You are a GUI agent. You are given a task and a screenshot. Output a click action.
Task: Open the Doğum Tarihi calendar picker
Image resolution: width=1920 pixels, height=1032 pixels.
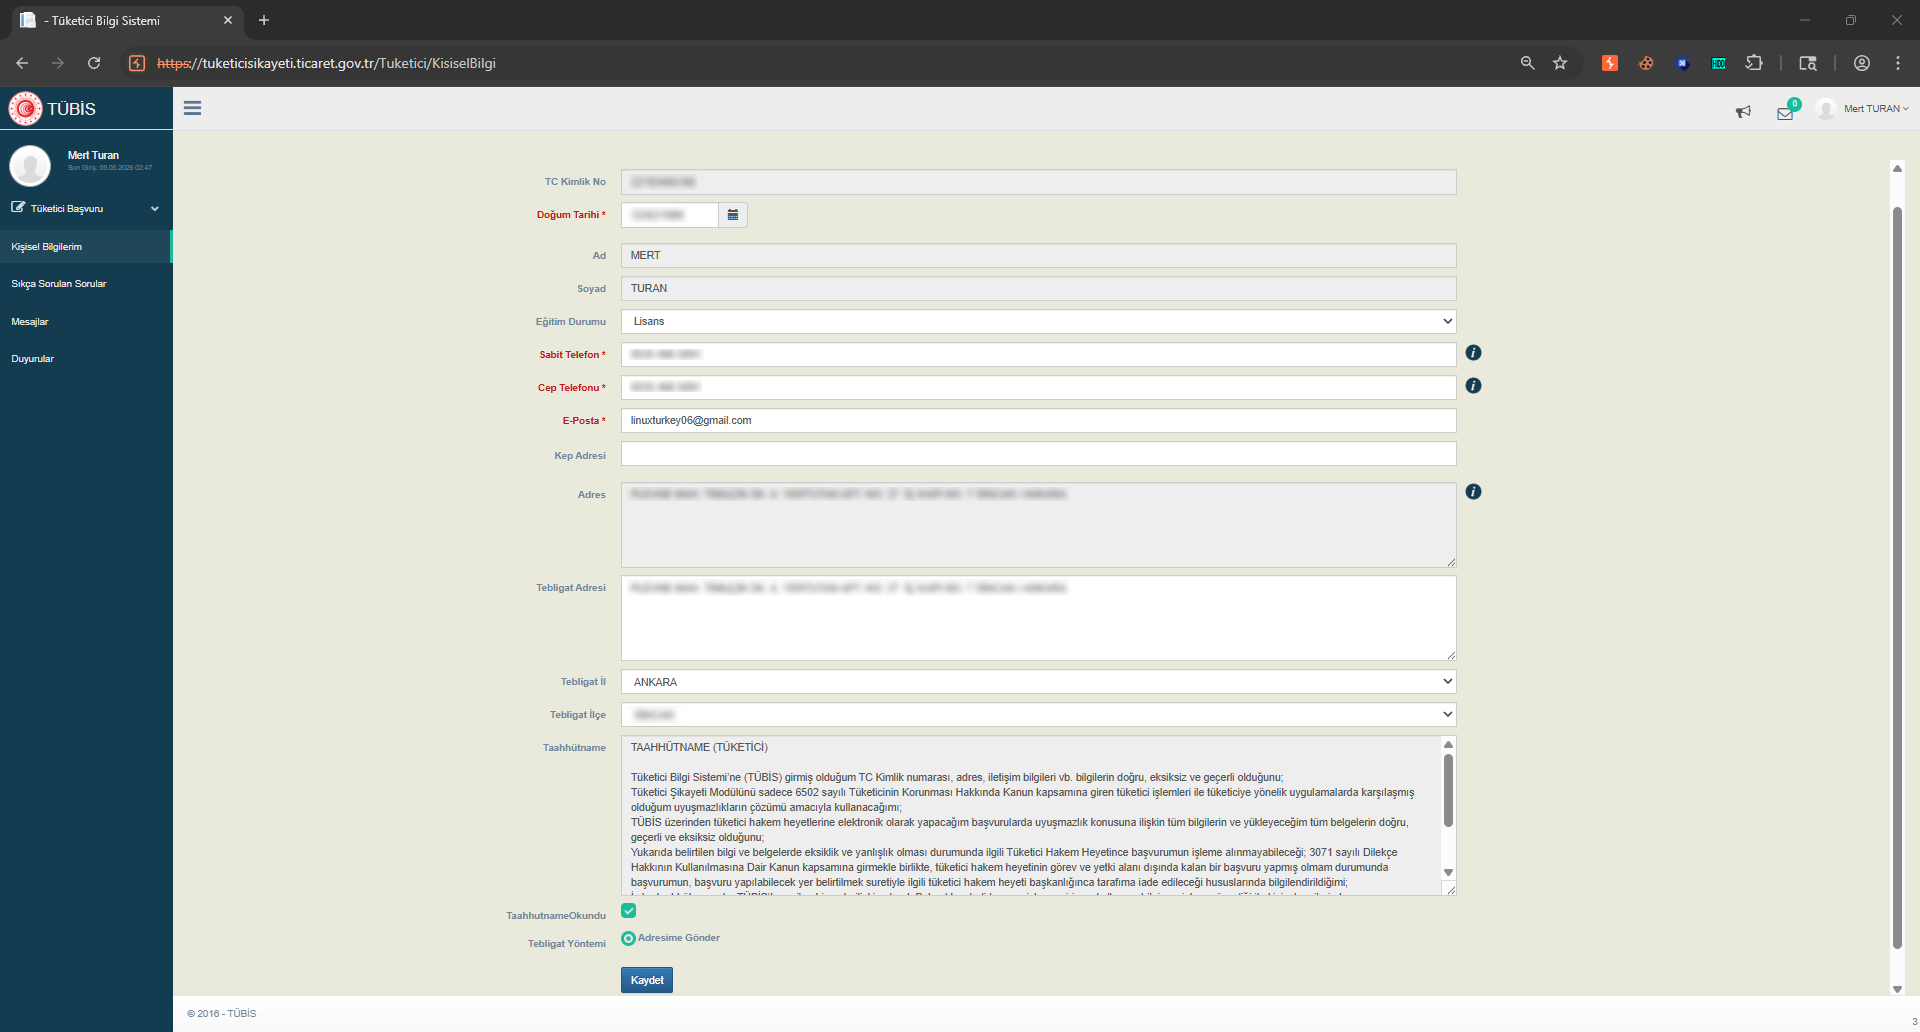(x=733, y=215)
